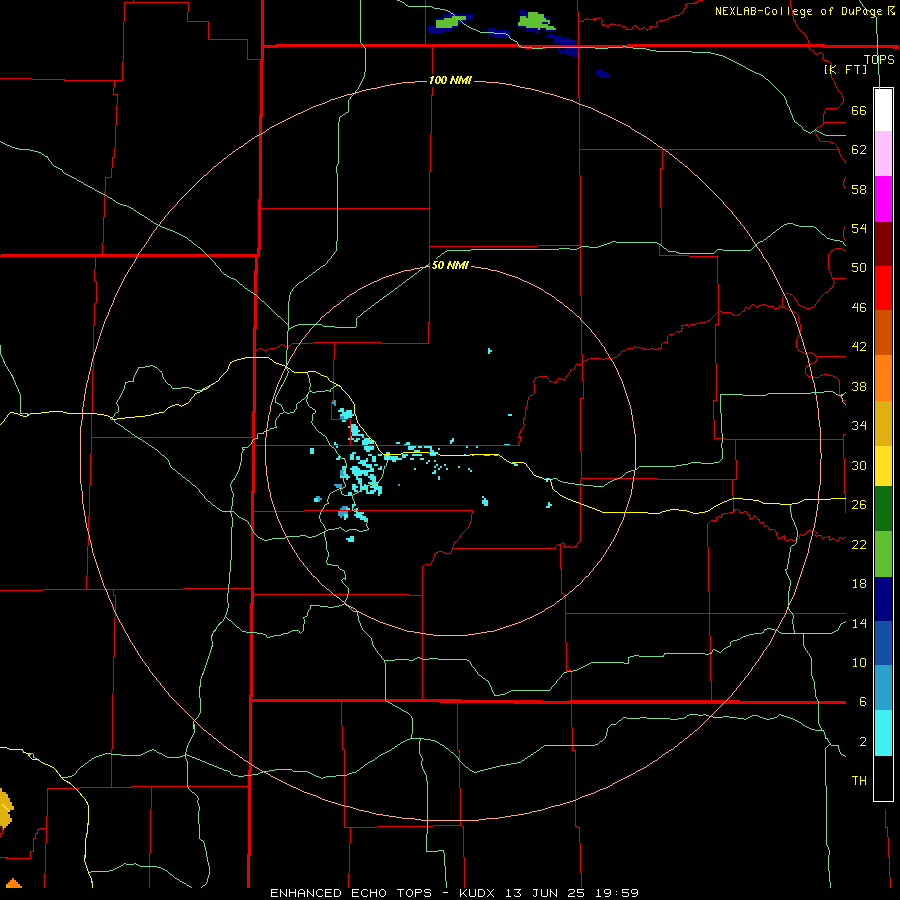This screenshot has width=900, height=900.
Task: Click the 13 JUN 25 date text
Action: (x=546, y=893)
